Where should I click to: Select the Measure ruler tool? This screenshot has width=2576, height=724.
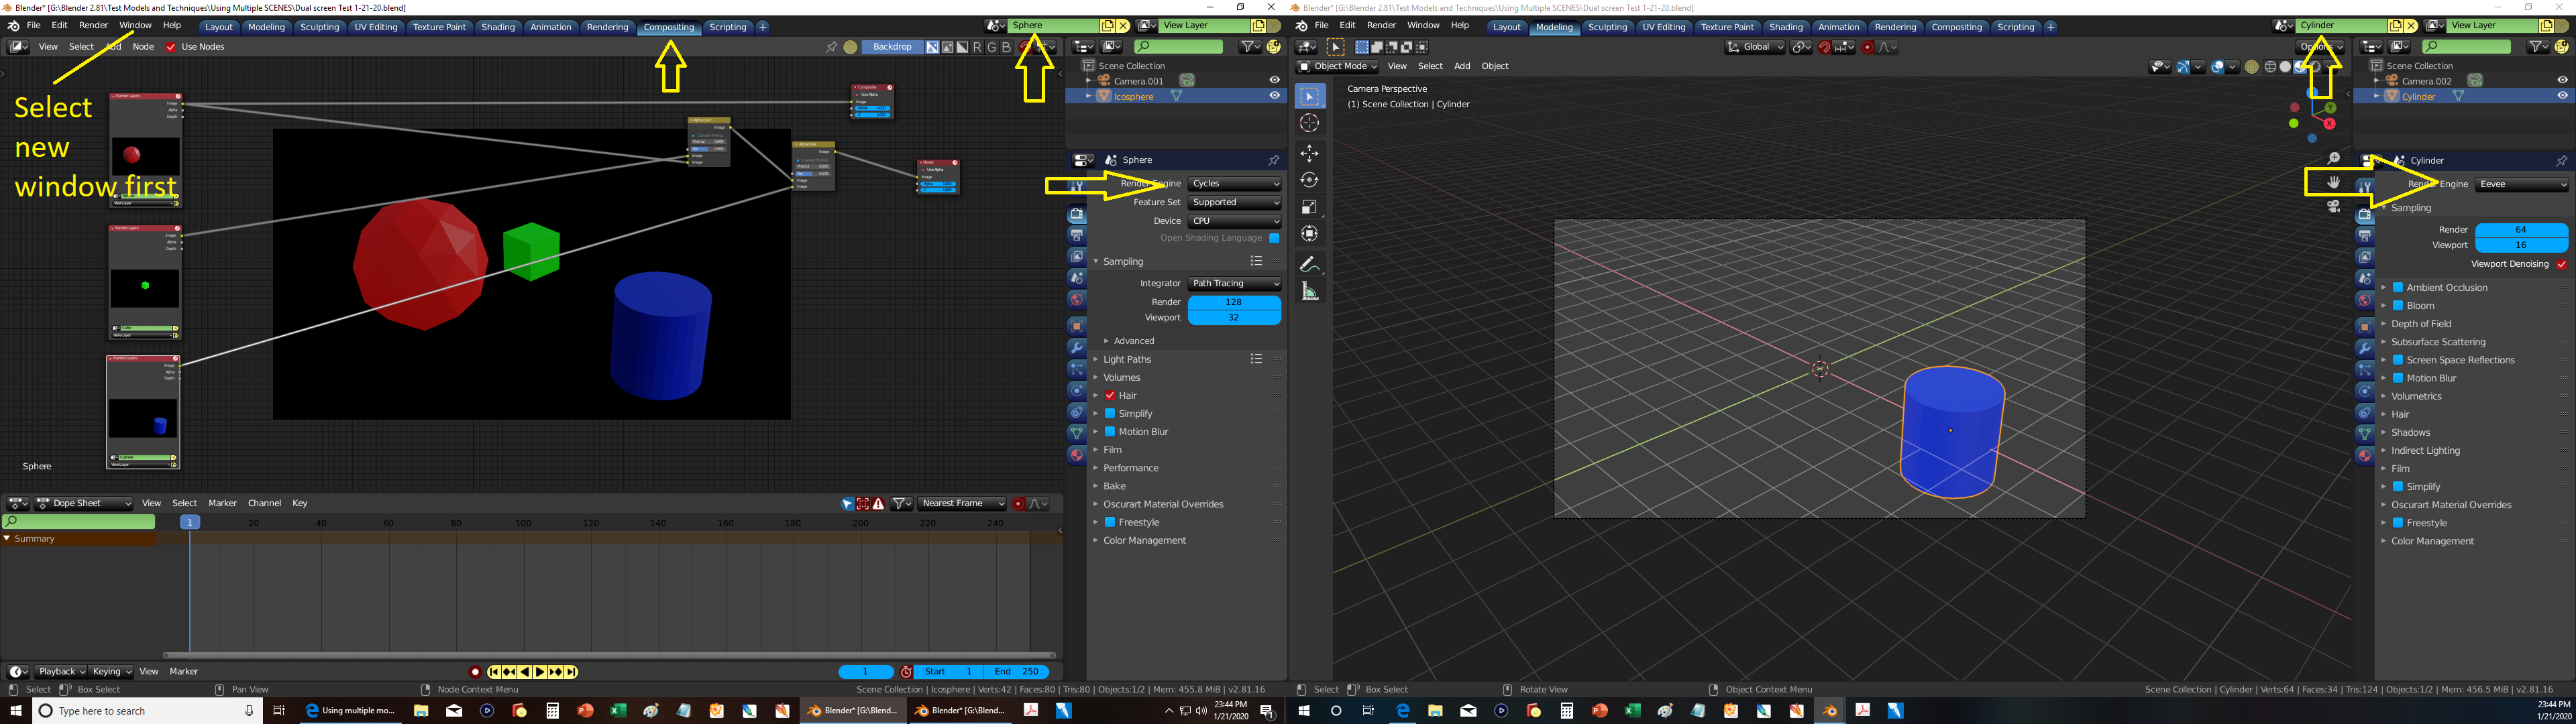1309,291
